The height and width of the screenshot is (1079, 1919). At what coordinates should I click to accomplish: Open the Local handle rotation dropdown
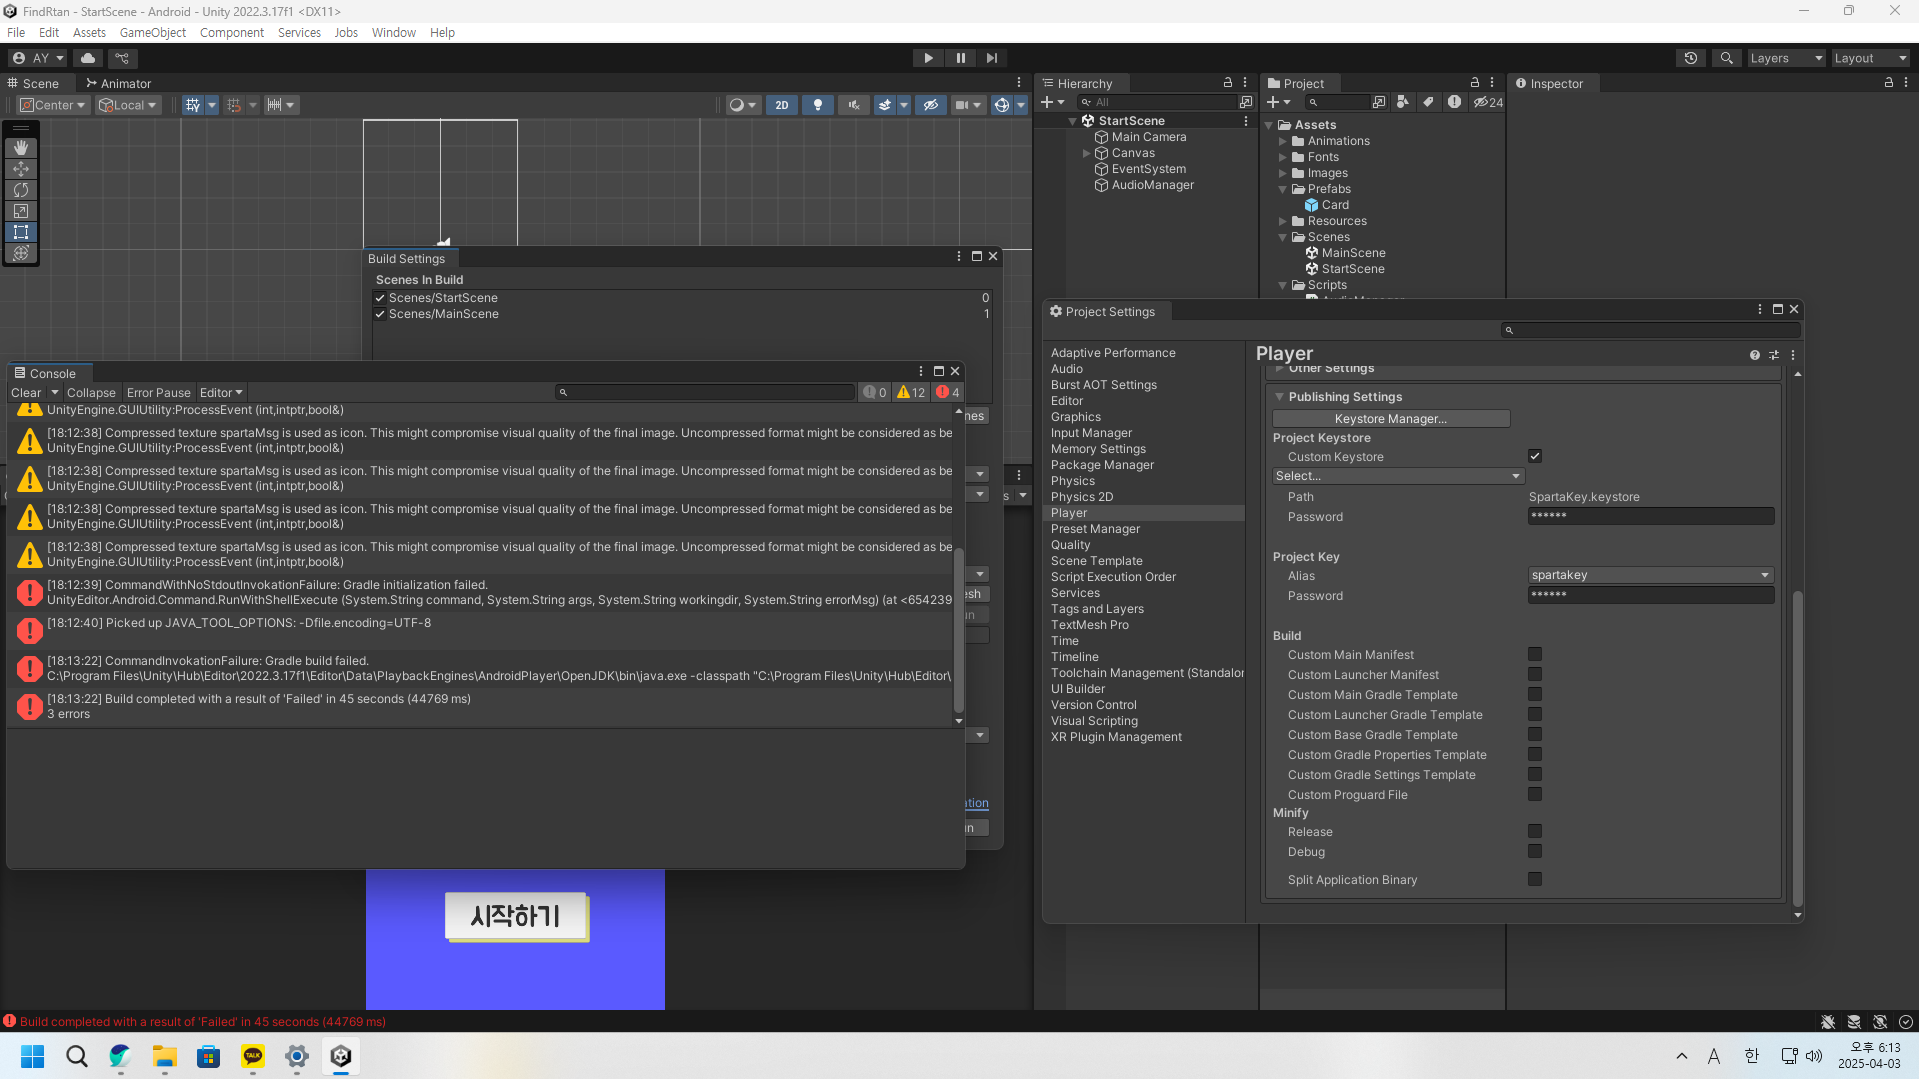pos(127,105)
